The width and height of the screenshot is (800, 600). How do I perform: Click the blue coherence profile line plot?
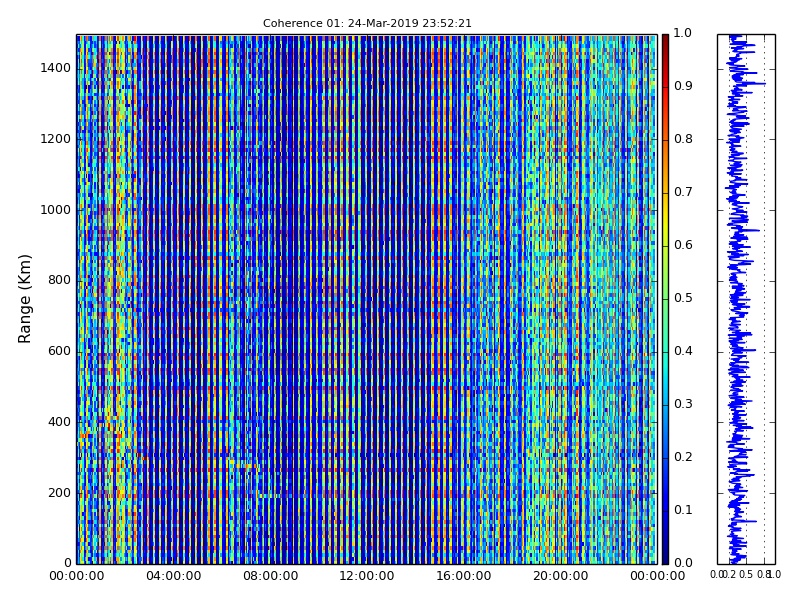737,299
